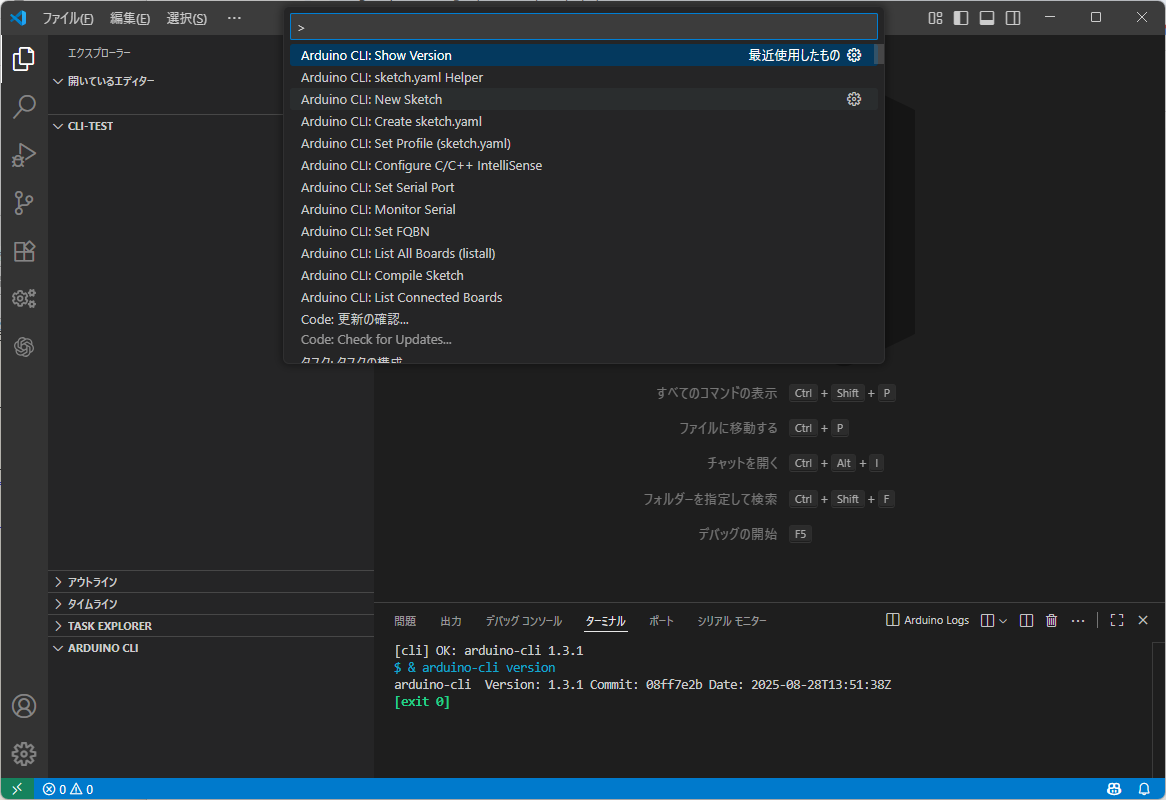Click the command palette input field
Viewport: 1166px width, 800px height.
pyautogui.click(x=583, y=27)
